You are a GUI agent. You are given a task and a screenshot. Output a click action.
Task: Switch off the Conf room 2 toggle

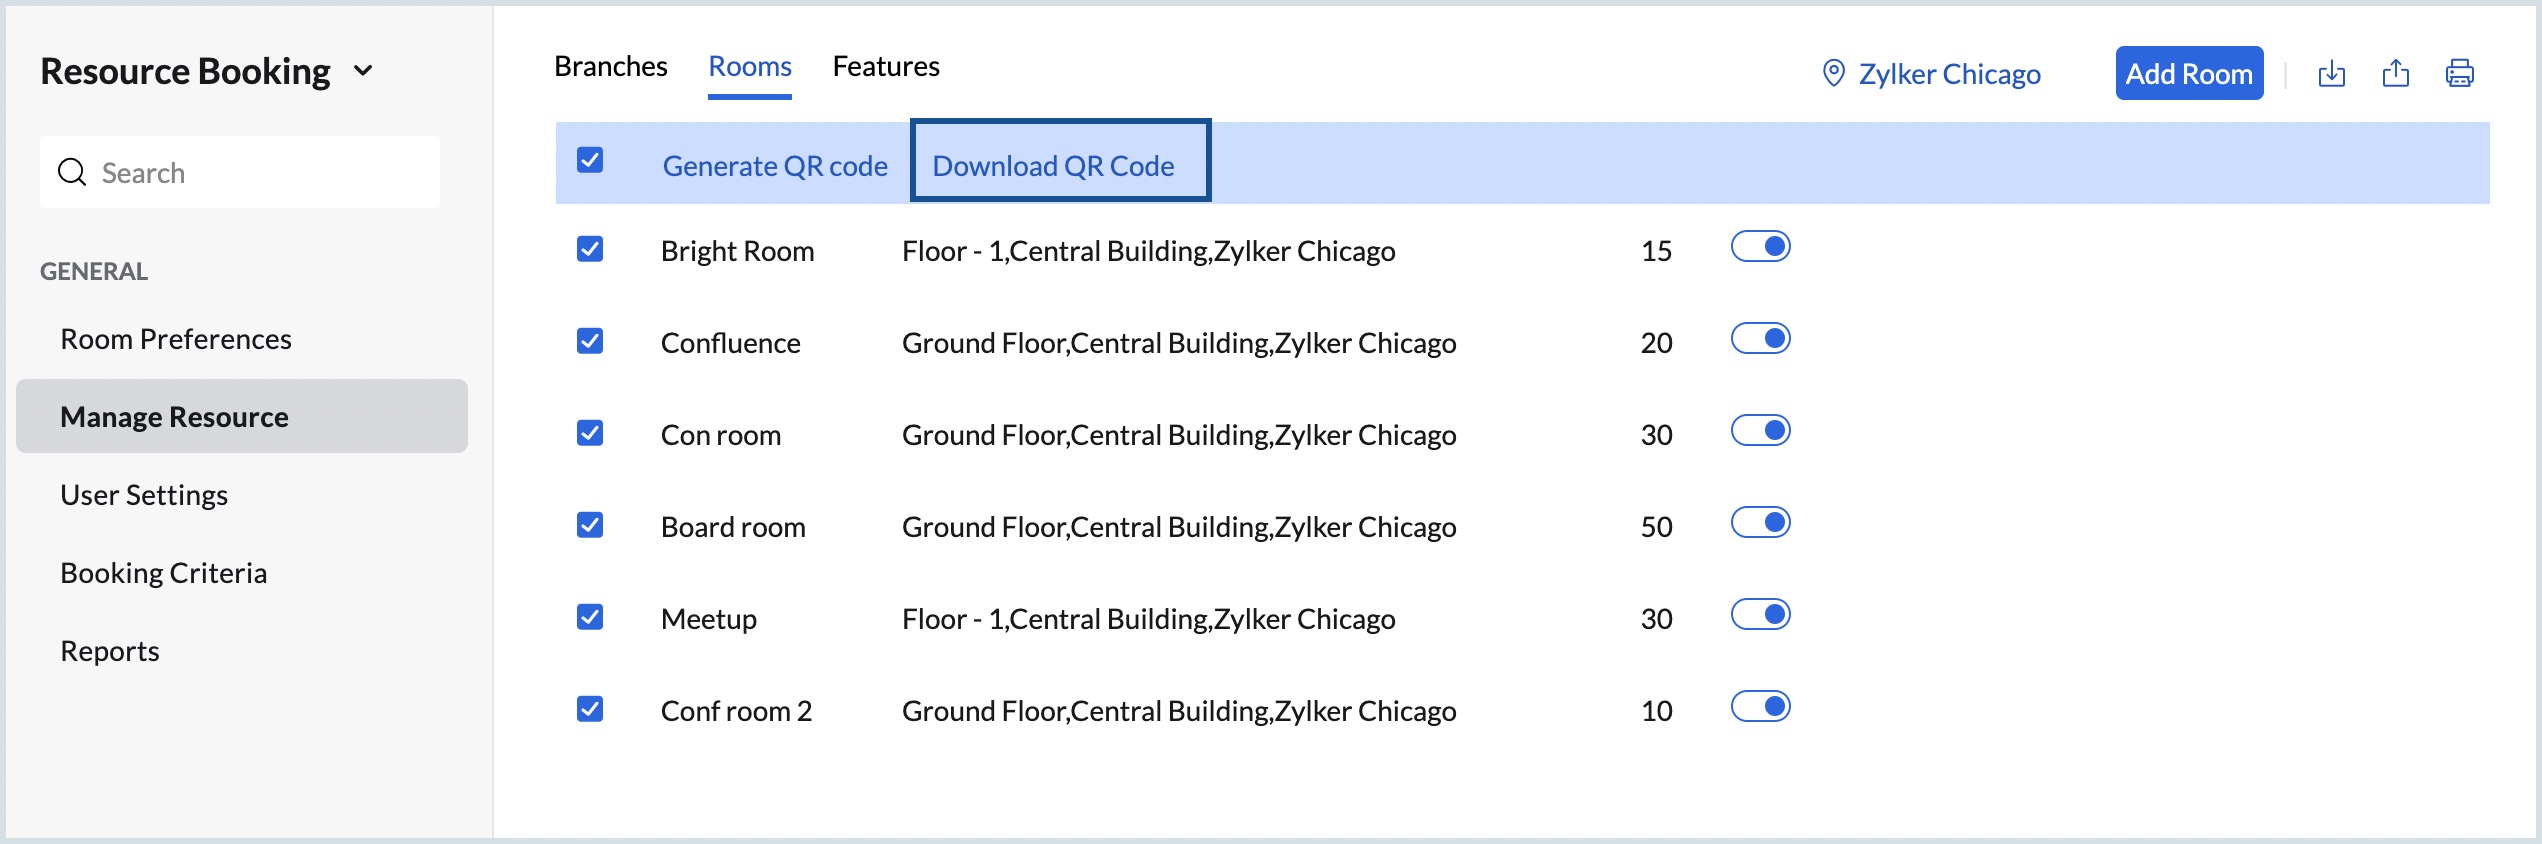[x=1760, y=707]
